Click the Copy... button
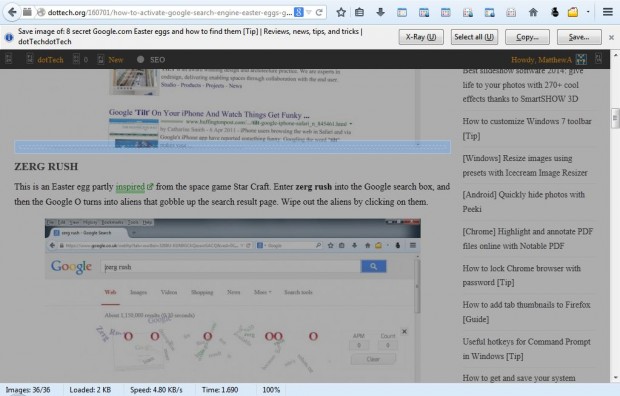 [527, 37]
